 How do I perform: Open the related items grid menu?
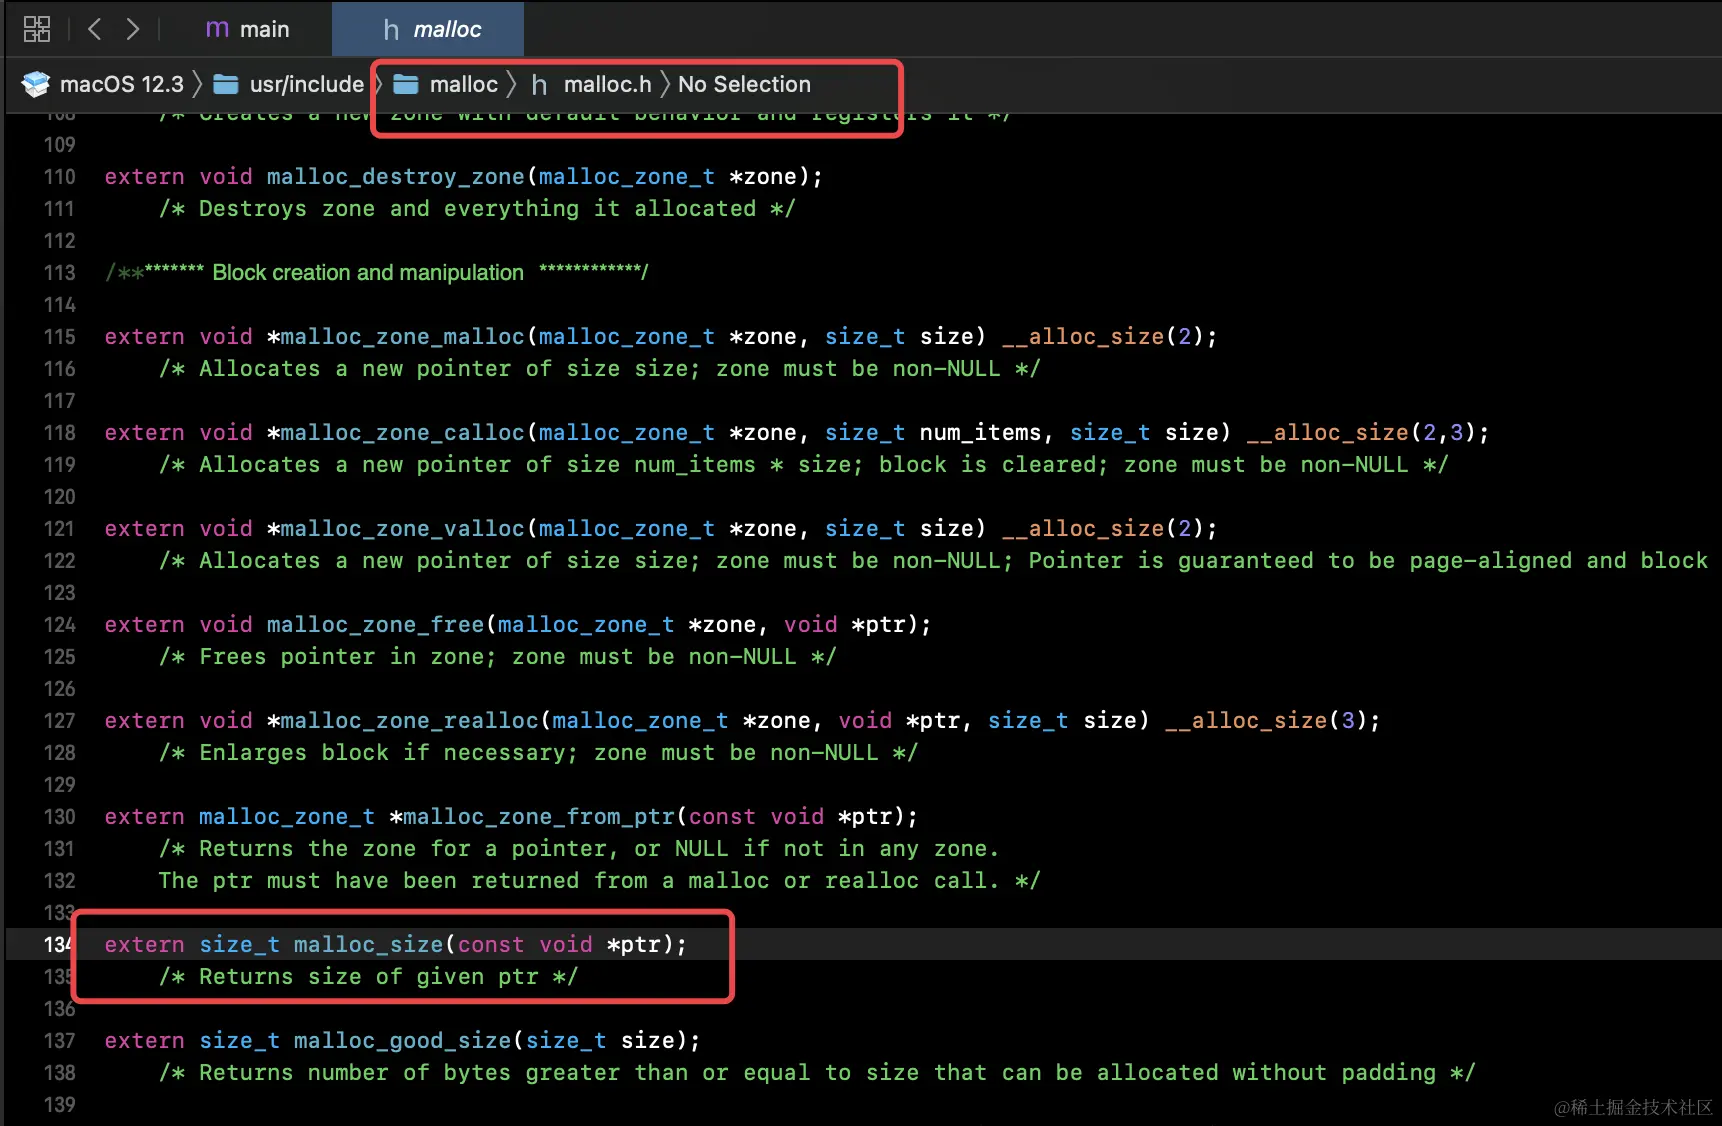tap(37, 29)
